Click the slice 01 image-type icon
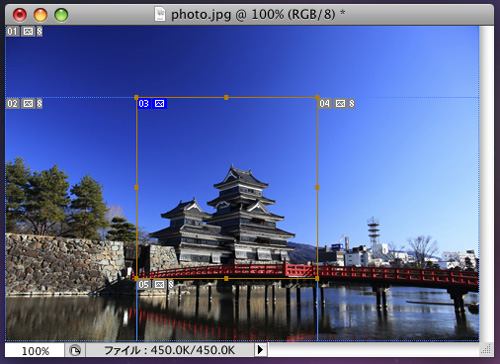The width and height of the screenshot is (500, 364). coord(28,32)
